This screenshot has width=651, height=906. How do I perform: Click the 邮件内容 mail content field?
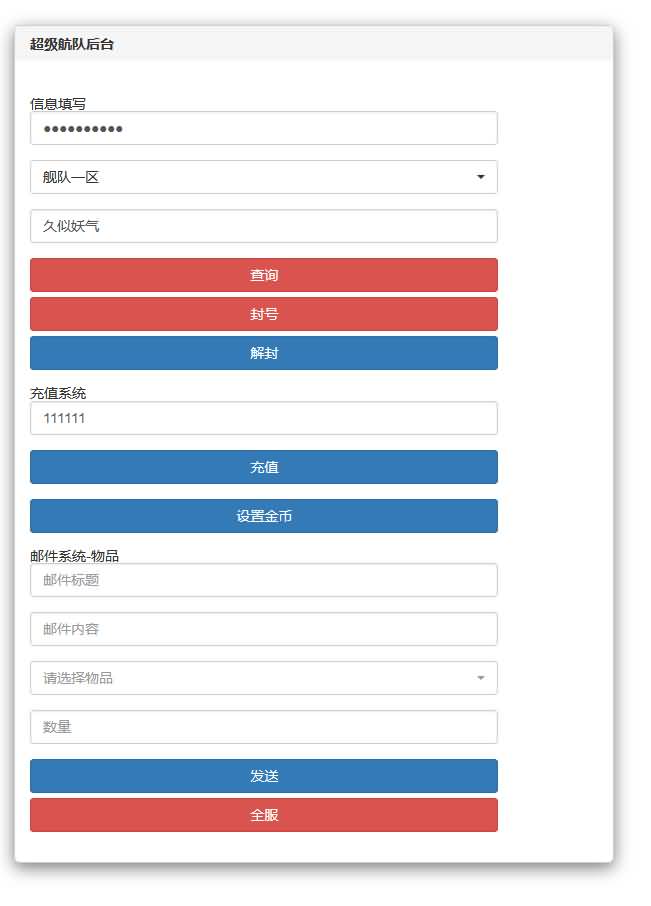(x=264, y=629)
